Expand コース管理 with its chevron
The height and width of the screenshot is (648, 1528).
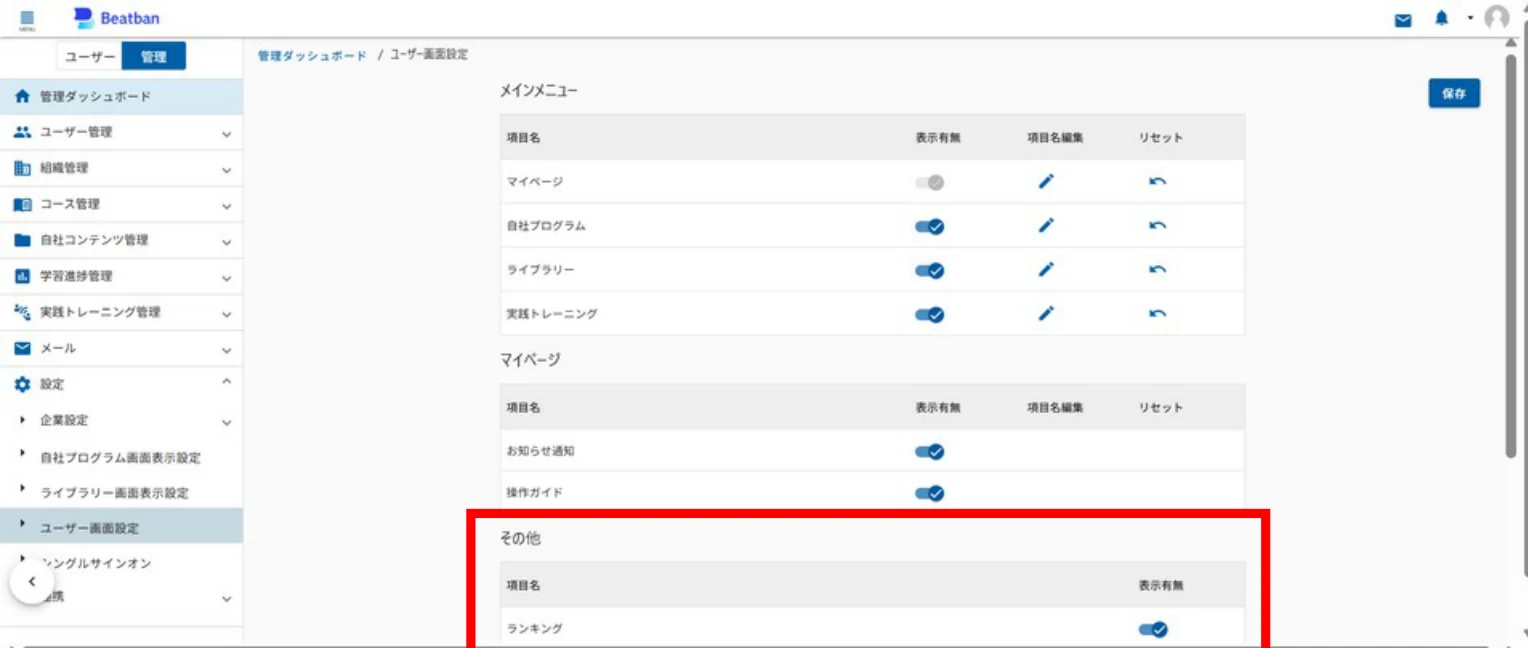tap(227, 206)
